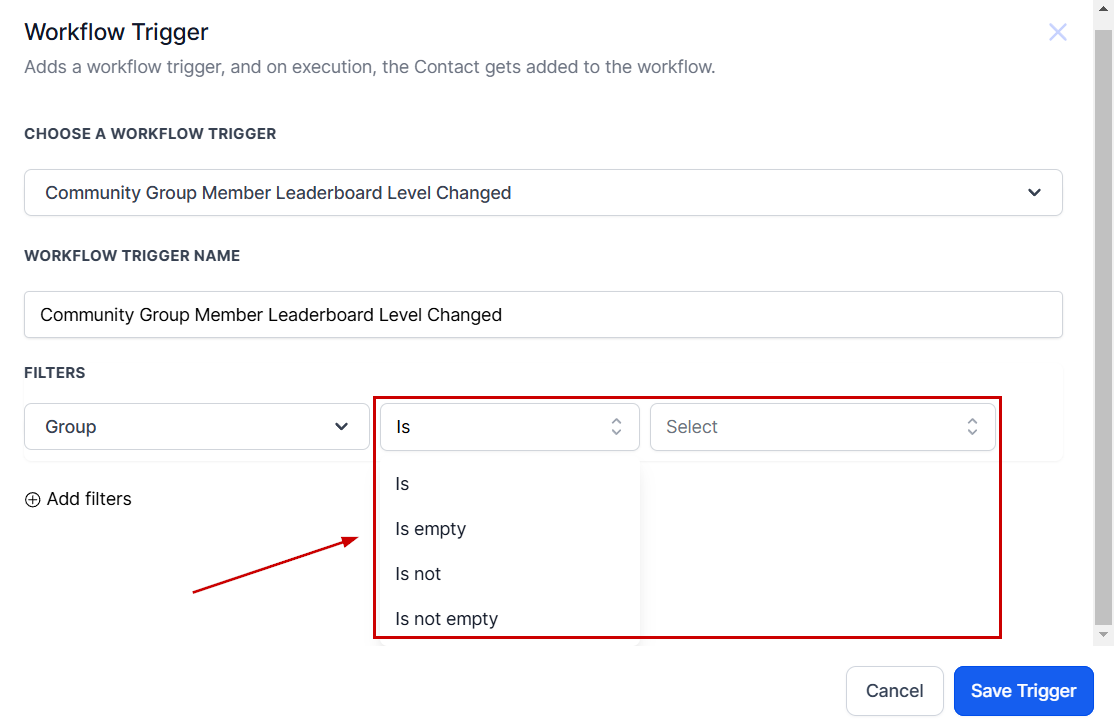Focus the Workflow Trigger Name field
Screen dimensions: 1114x727
click(x=542, y=315)
